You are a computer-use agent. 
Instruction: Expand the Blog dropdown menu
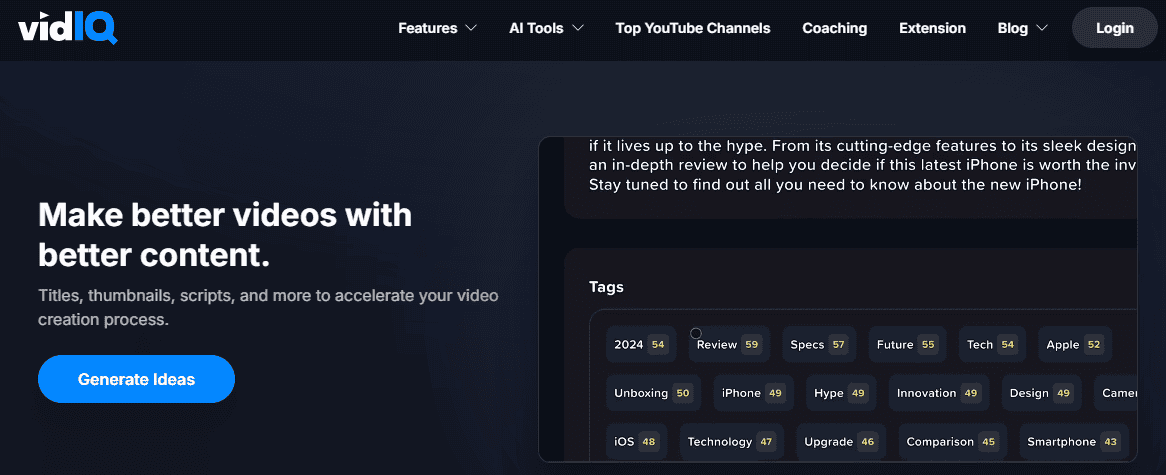pyautogui.click(x=1022, y=28)
